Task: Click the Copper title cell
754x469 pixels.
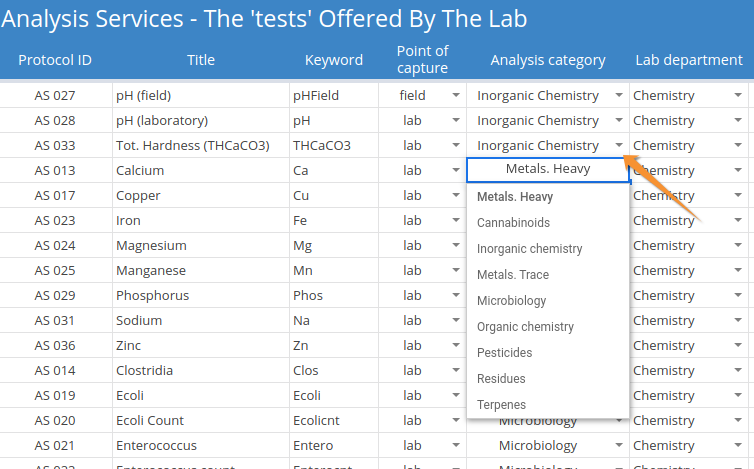Action: (200, 196)
